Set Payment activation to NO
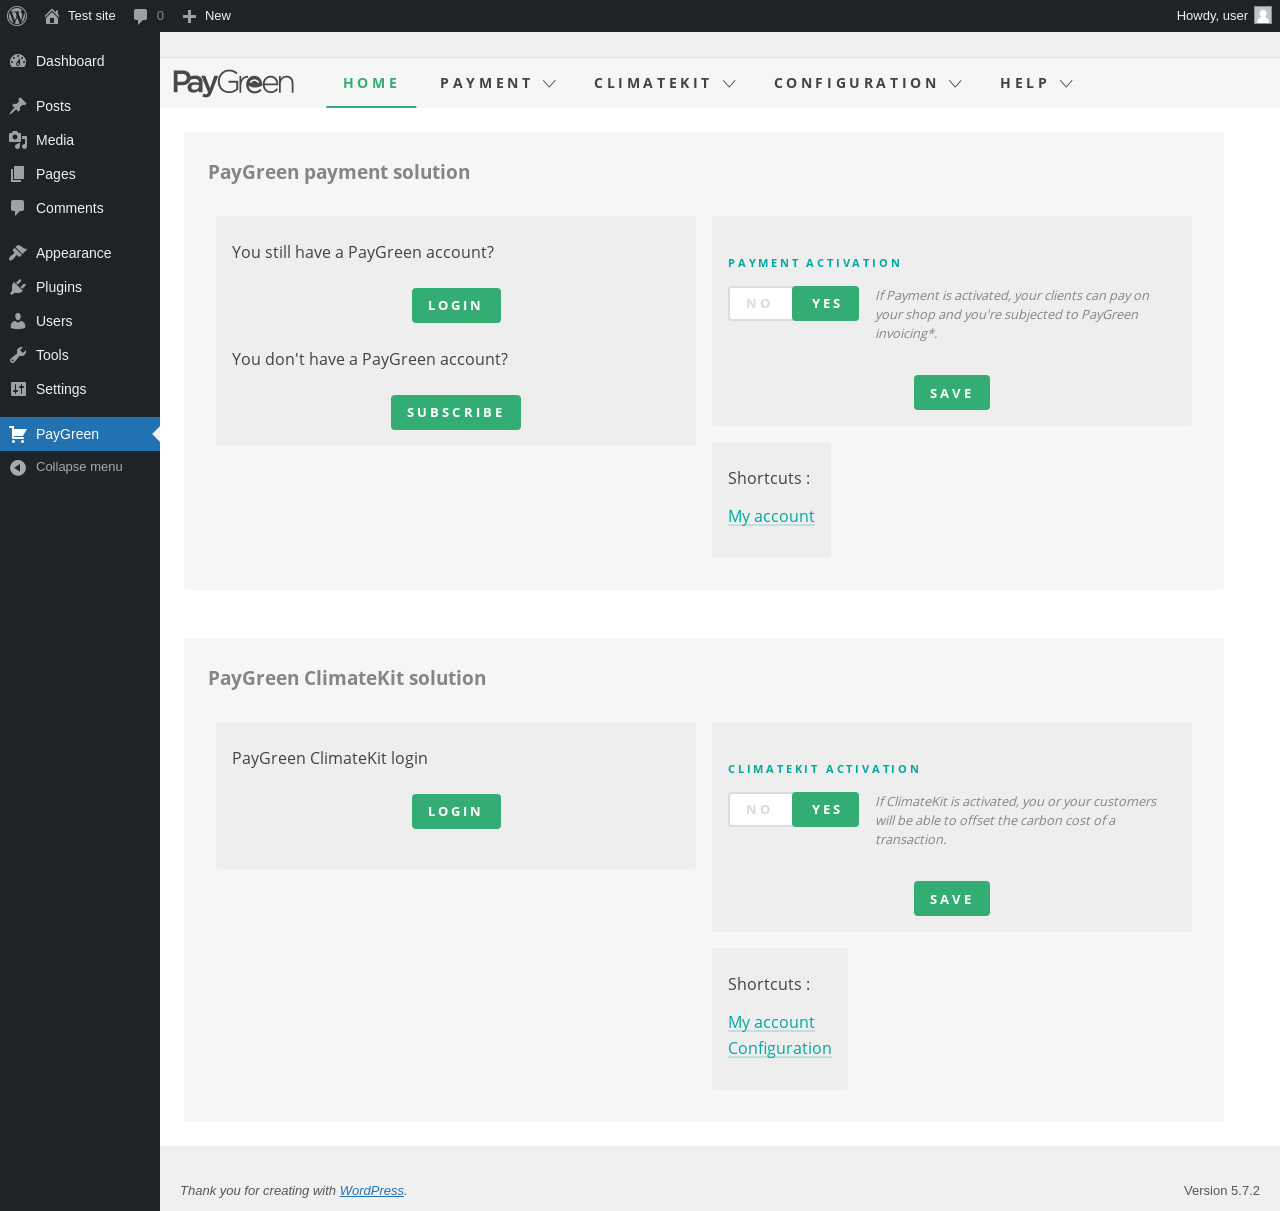The height and width of the screenshot is (1211, 1280). click(x=760, y=304)
